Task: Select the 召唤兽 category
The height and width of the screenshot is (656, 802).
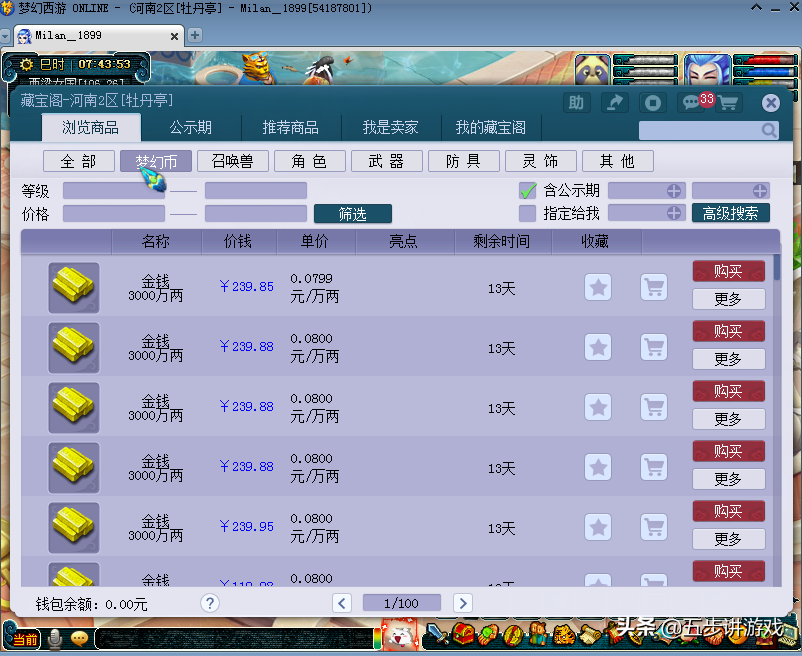Action: click(233, 161)
